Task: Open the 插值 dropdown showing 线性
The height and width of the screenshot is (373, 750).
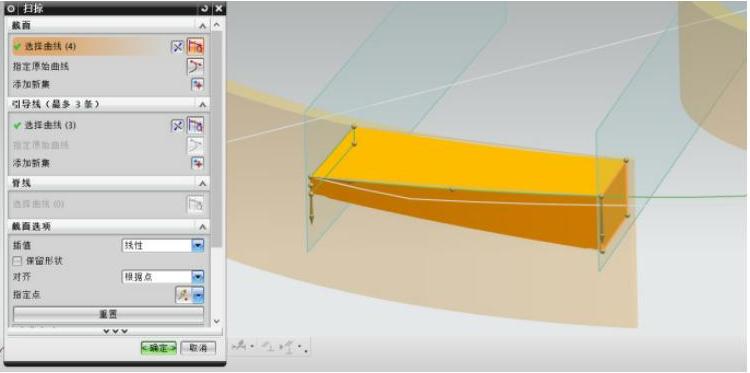Action: click(163, 246)
